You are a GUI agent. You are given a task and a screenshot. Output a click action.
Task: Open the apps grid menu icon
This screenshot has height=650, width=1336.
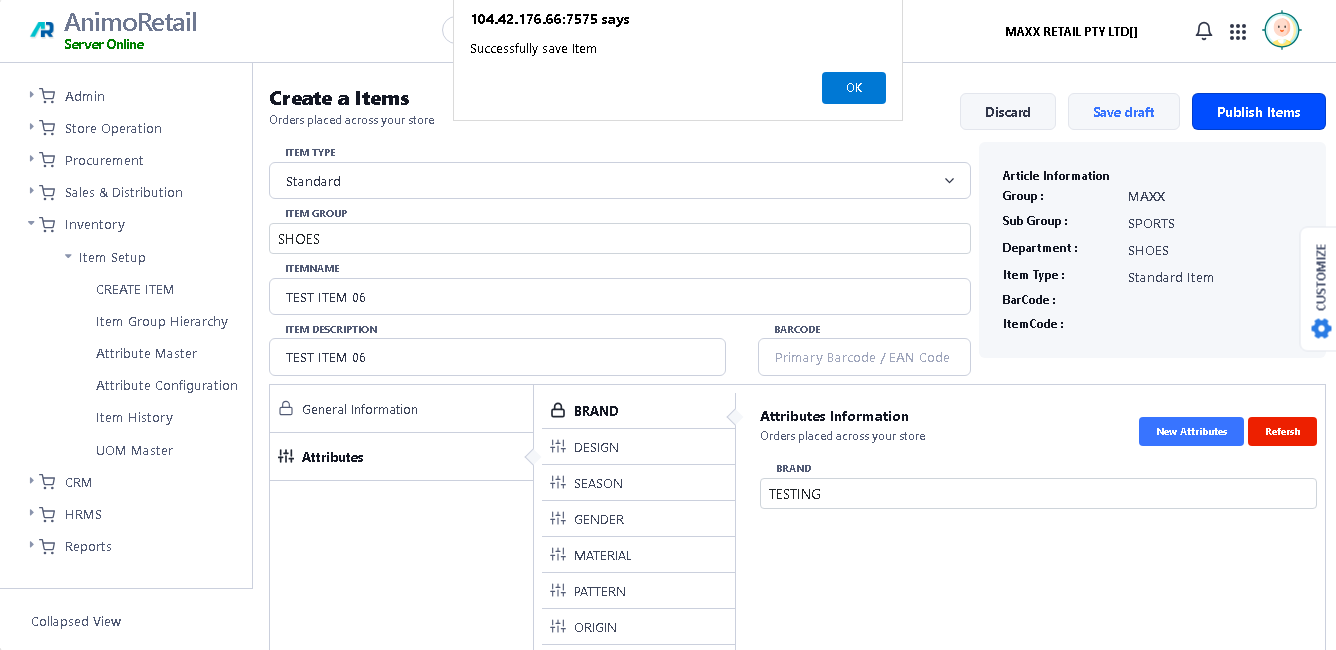point(1238,31)
